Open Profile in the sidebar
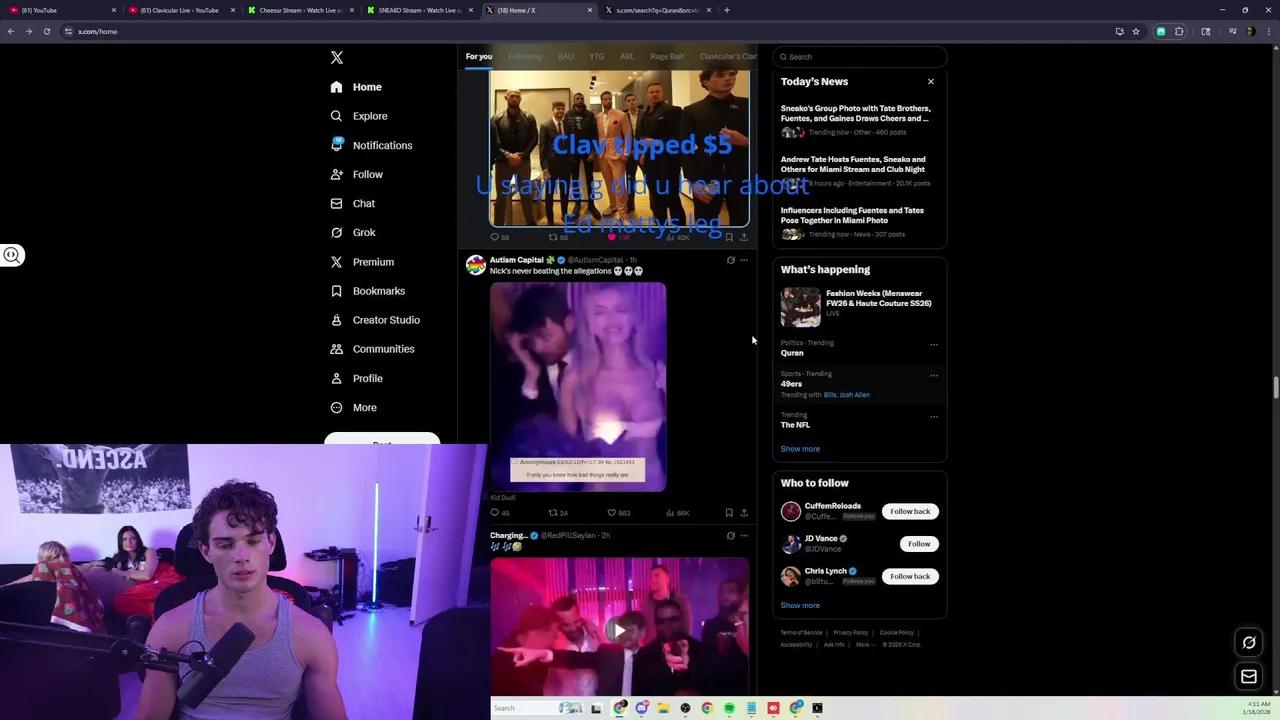Image resolution: width=1280 pixels, height=720 pixels. (356, 378)
